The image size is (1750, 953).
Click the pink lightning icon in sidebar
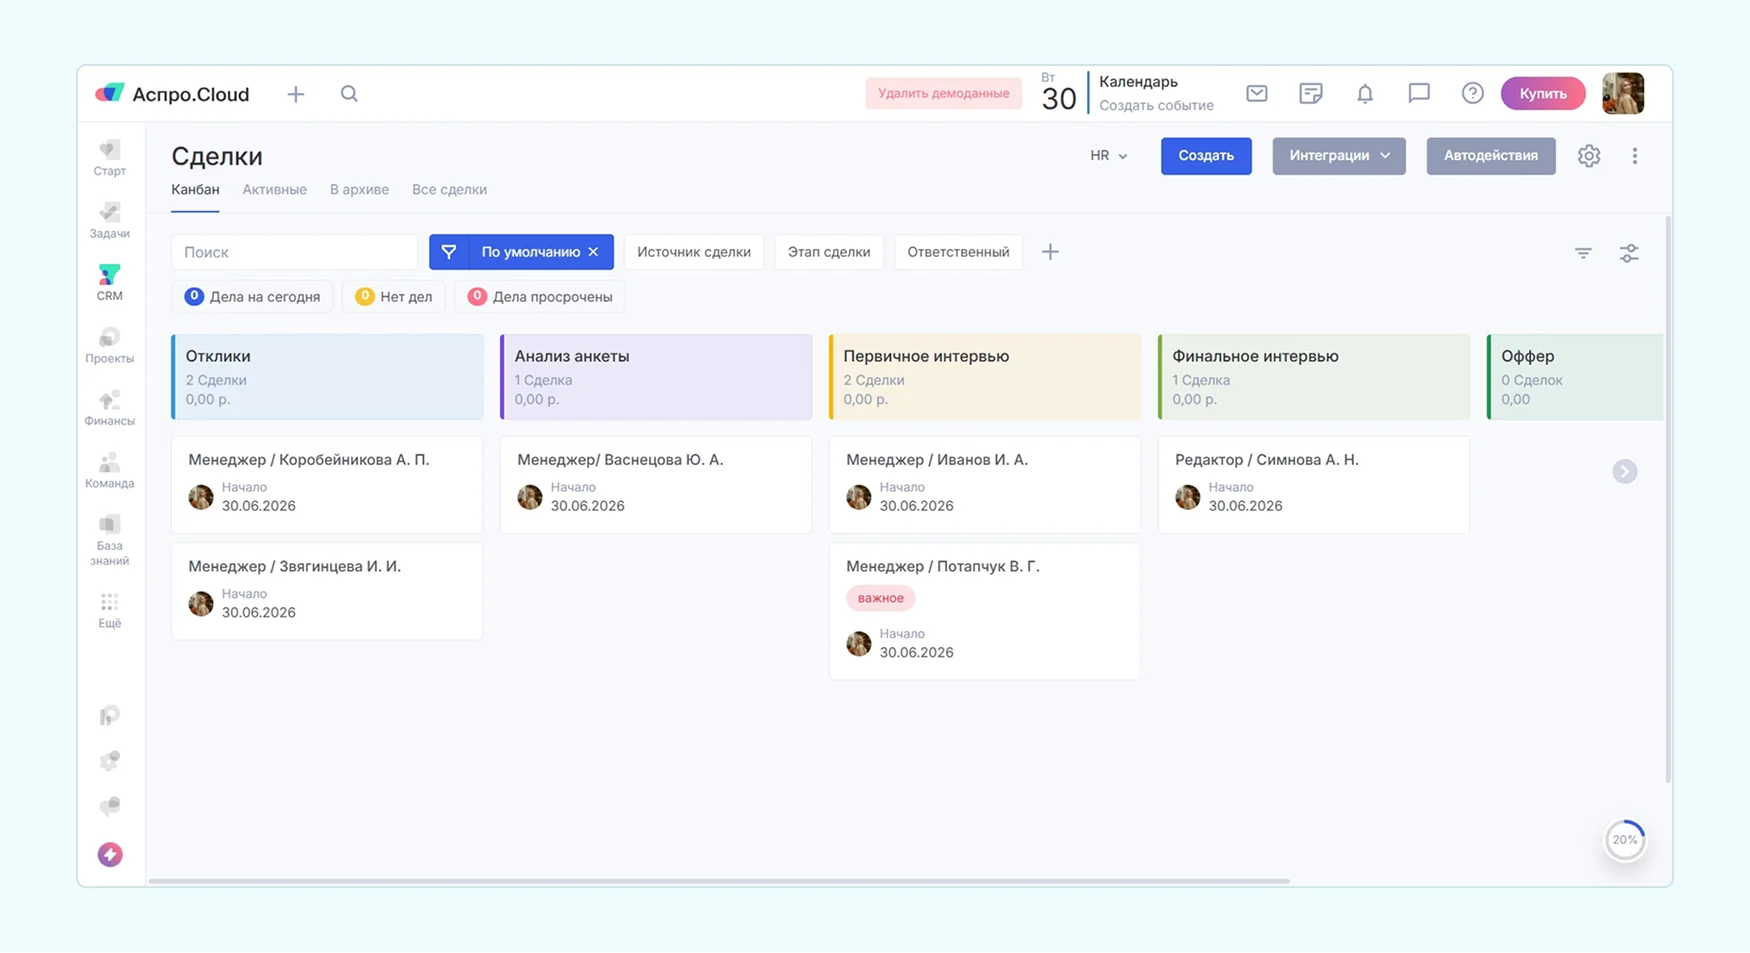[x=110, y=854]
